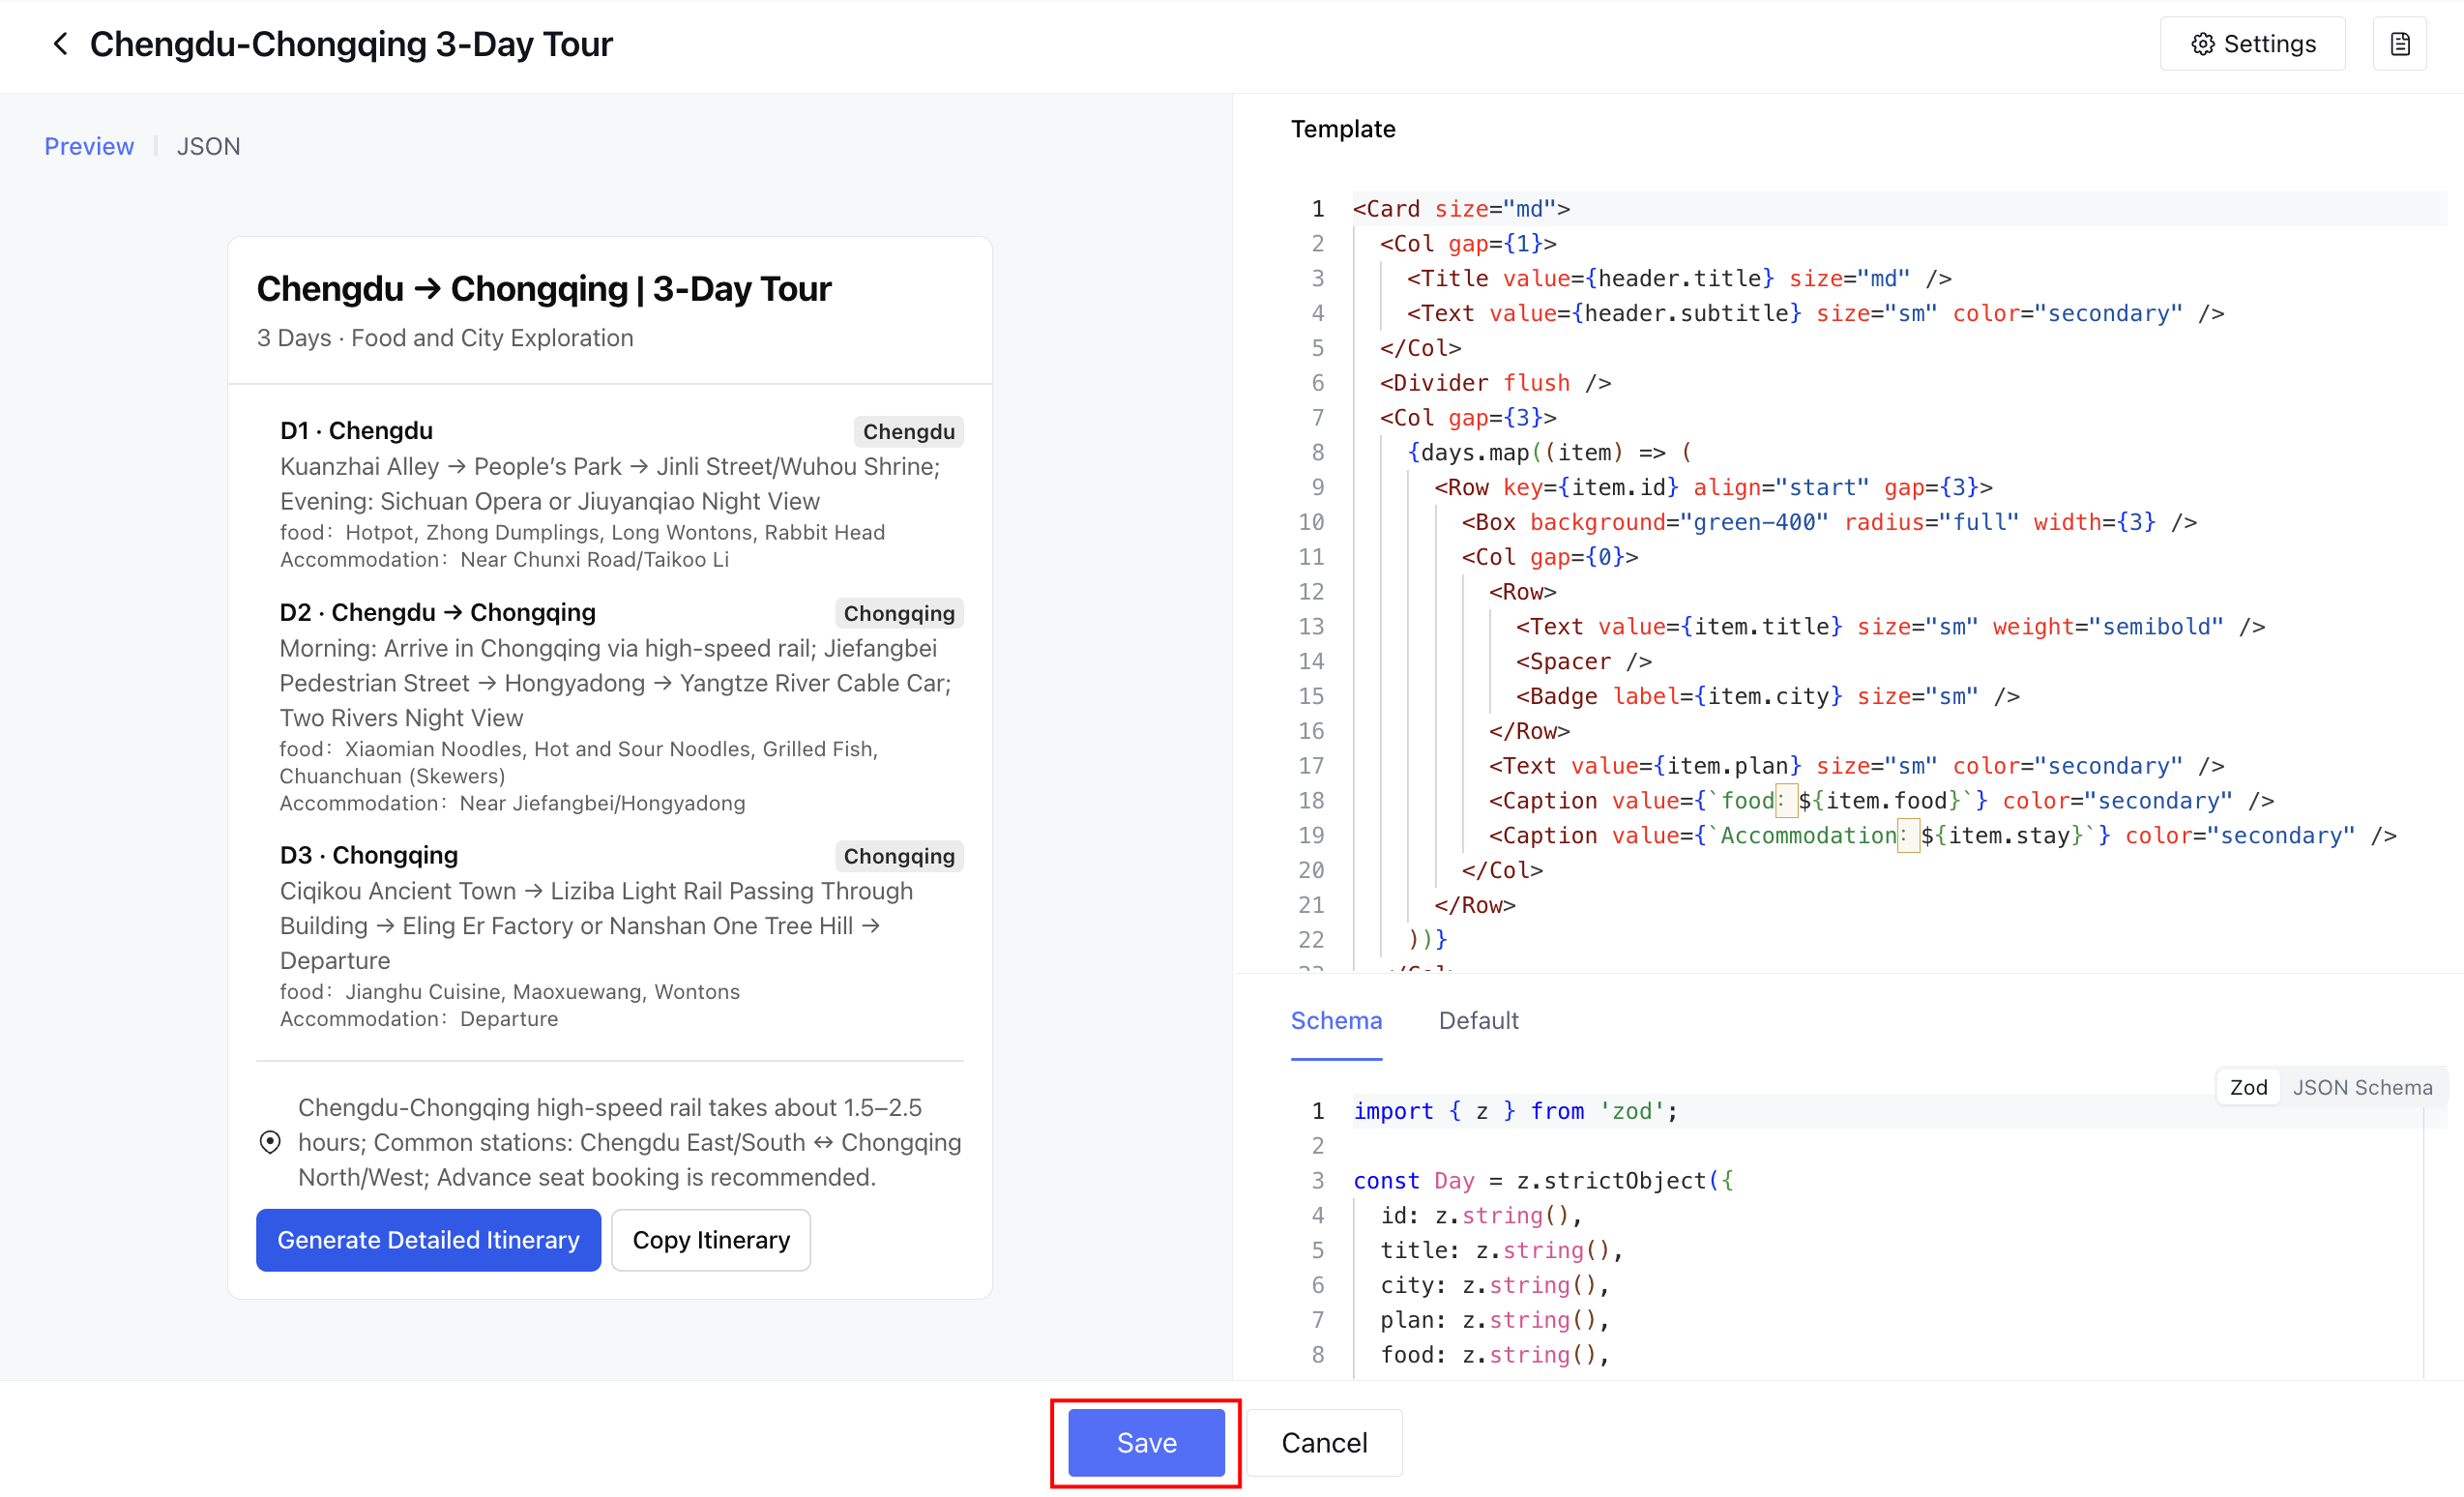Screen dimensions: 2464x1497
Task: Open the Schema tab
Action: pyautogui.click(x=1336, y=1020)
